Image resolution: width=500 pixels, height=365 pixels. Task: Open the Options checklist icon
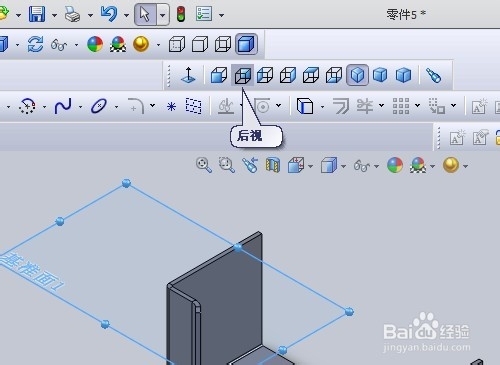pyautogui.click(x=204, y=14)
